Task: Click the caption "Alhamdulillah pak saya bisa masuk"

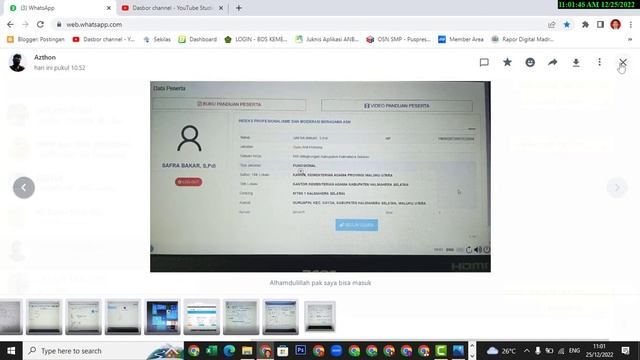Action: pyautogui.click(x=320, y=282)
